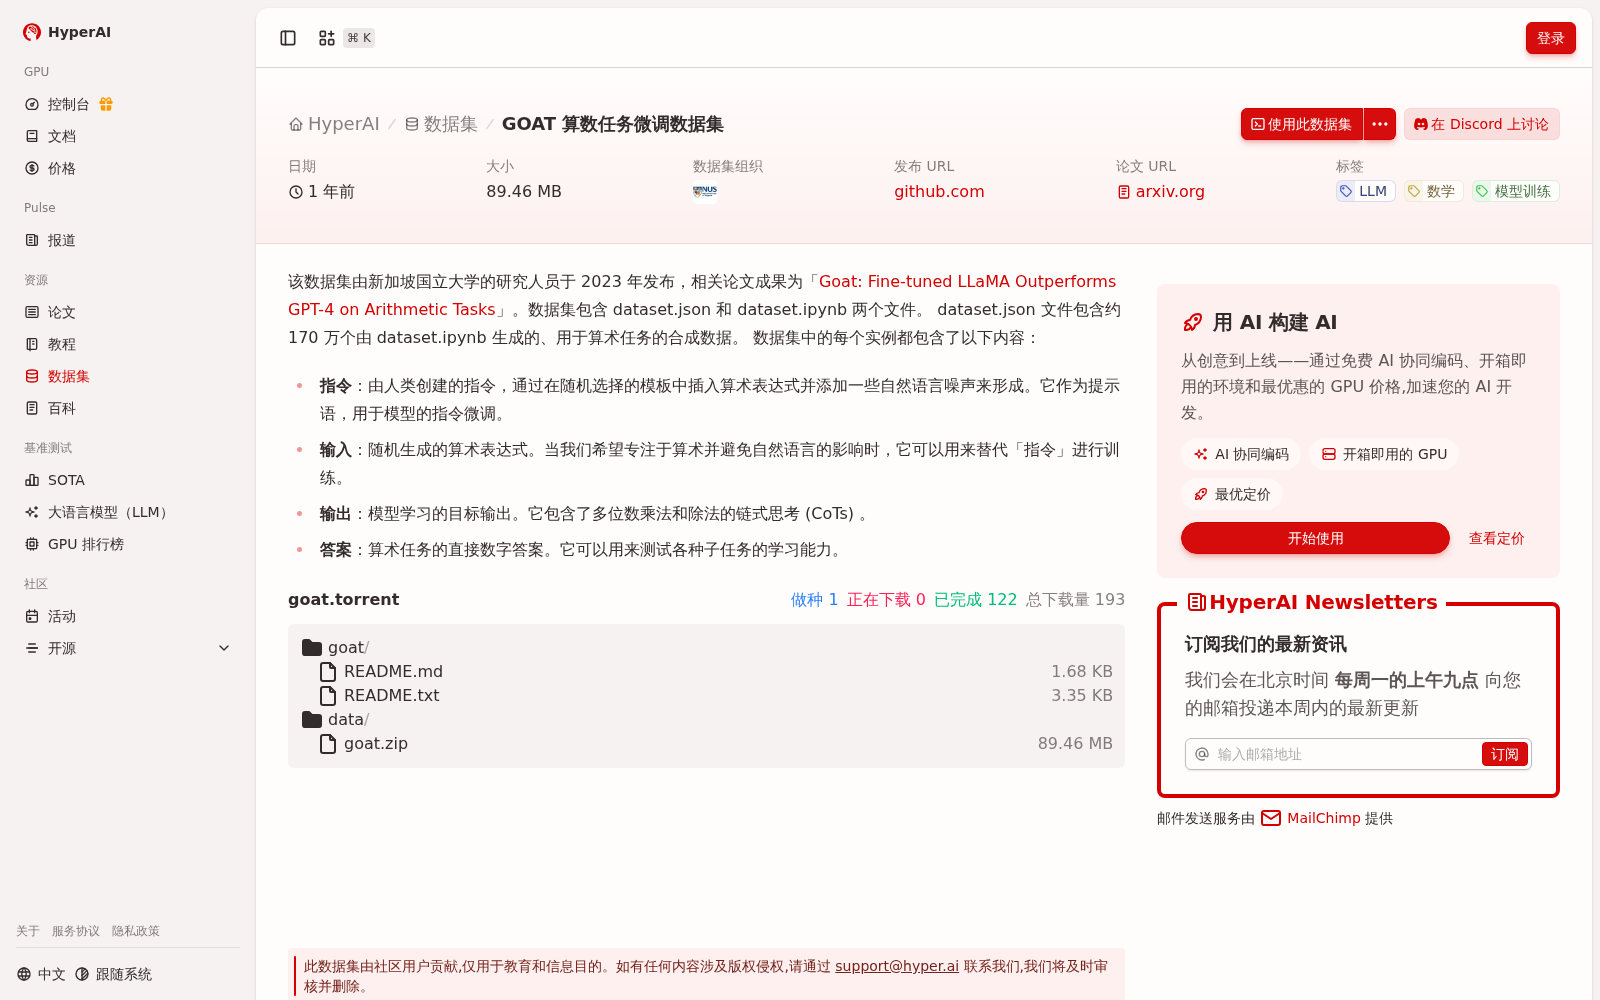Navigate to 教程 in sidebar
This screenshot has height=1000, width=1600.
127,344
